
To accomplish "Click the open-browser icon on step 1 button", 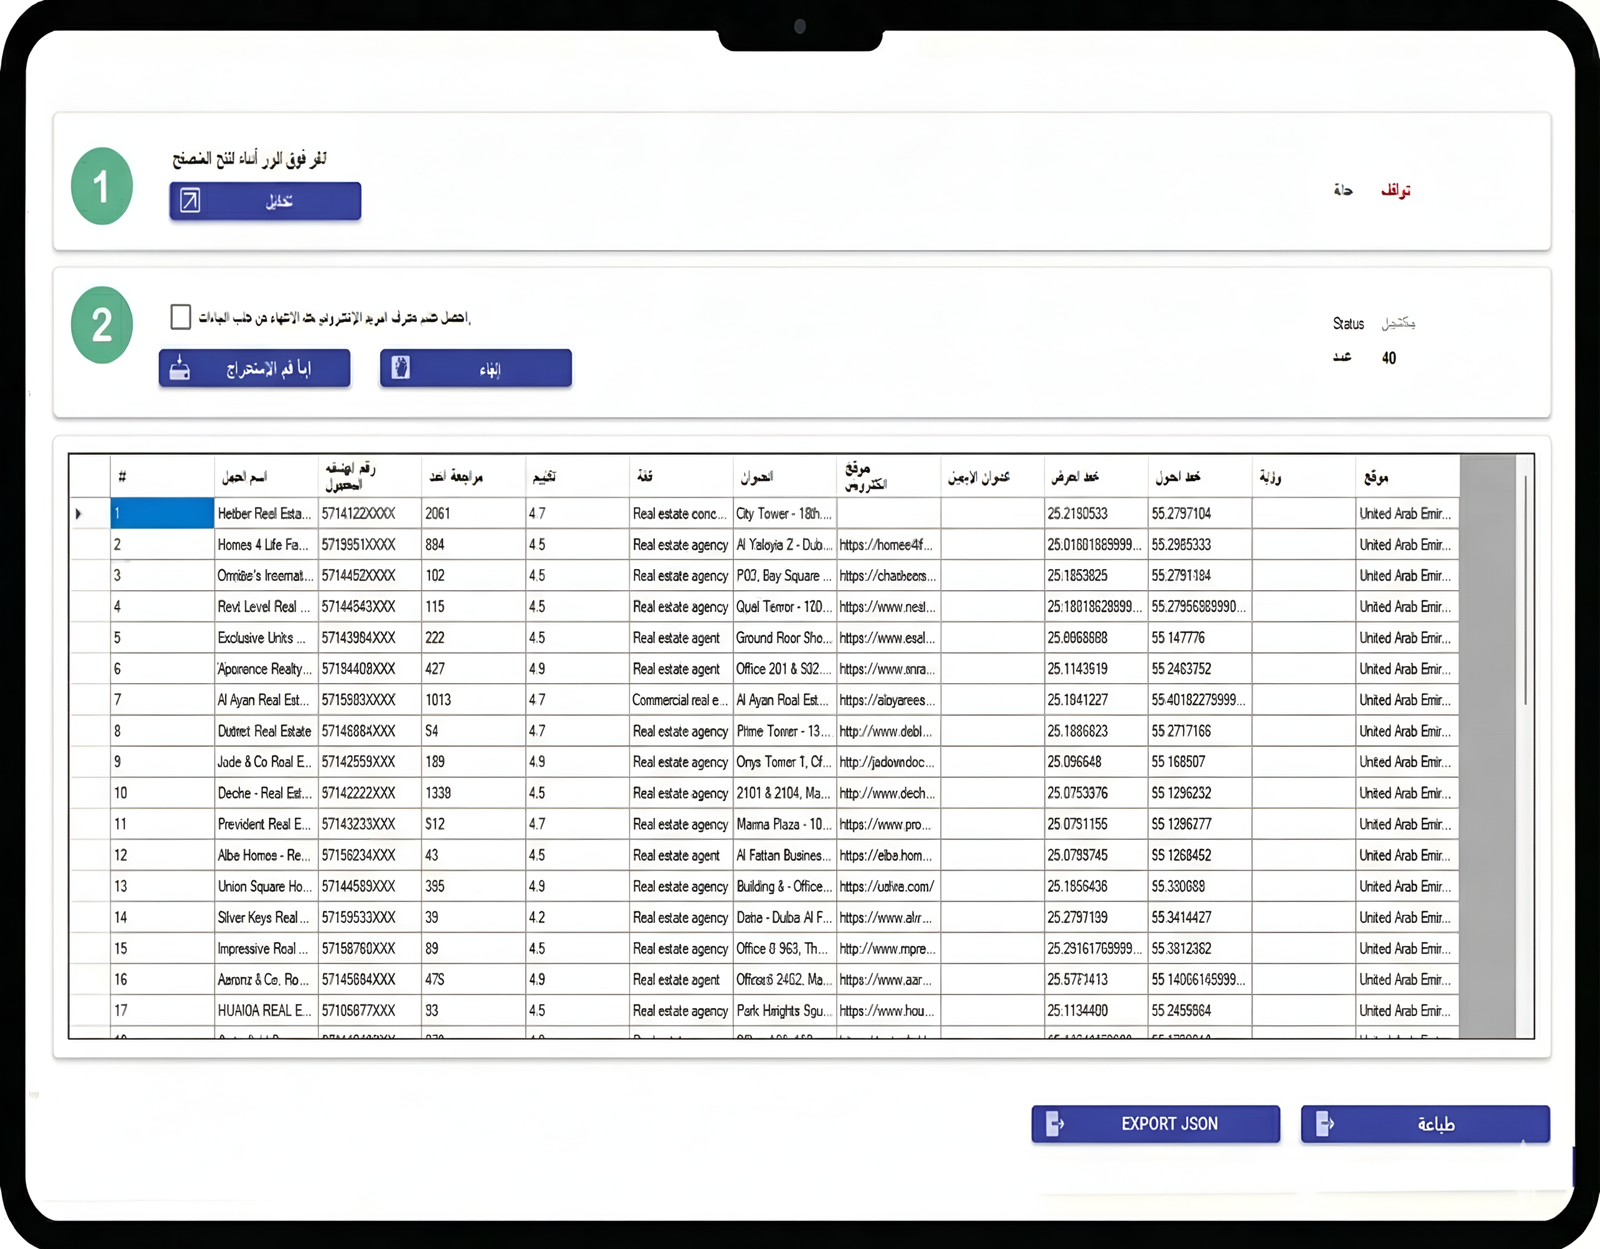I will coord(190,201).
